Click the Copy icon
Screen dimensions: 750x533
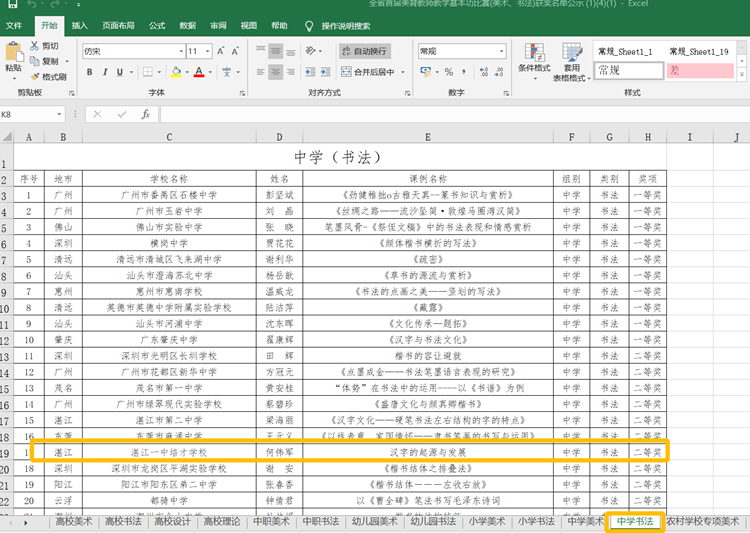tap(34, 61)
